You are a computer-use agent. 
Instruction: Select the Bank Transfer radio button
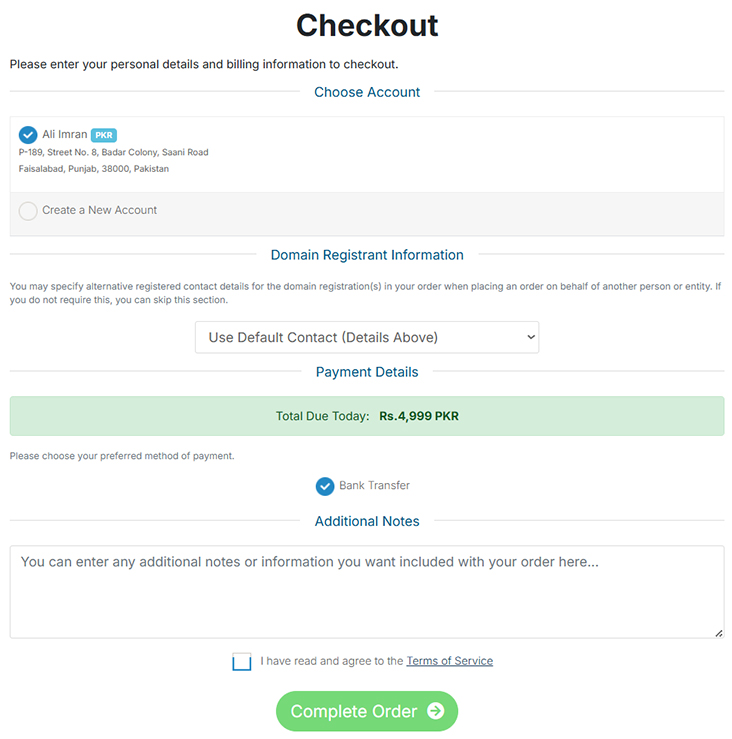tap(325, 486)
